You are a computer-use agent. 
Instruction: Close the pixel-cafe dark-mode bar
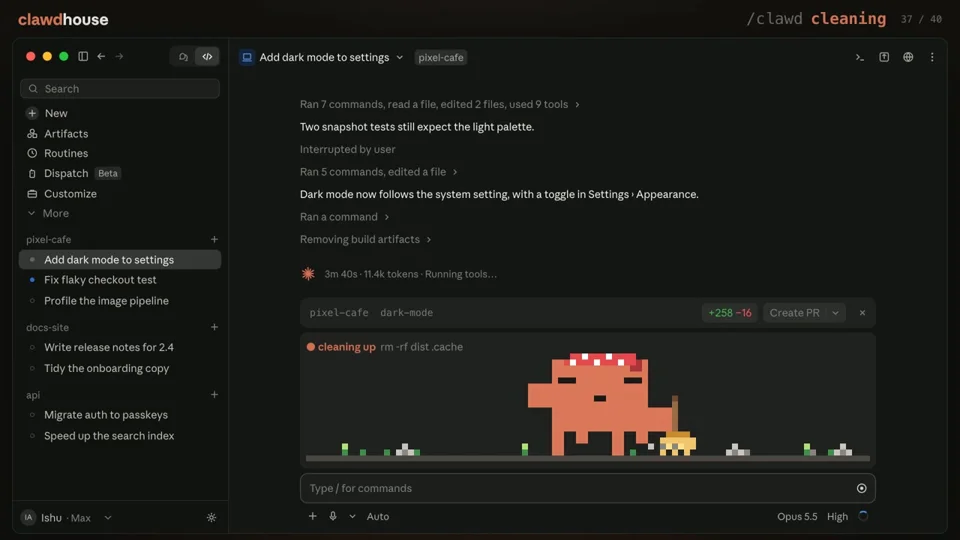coord(862,313)
